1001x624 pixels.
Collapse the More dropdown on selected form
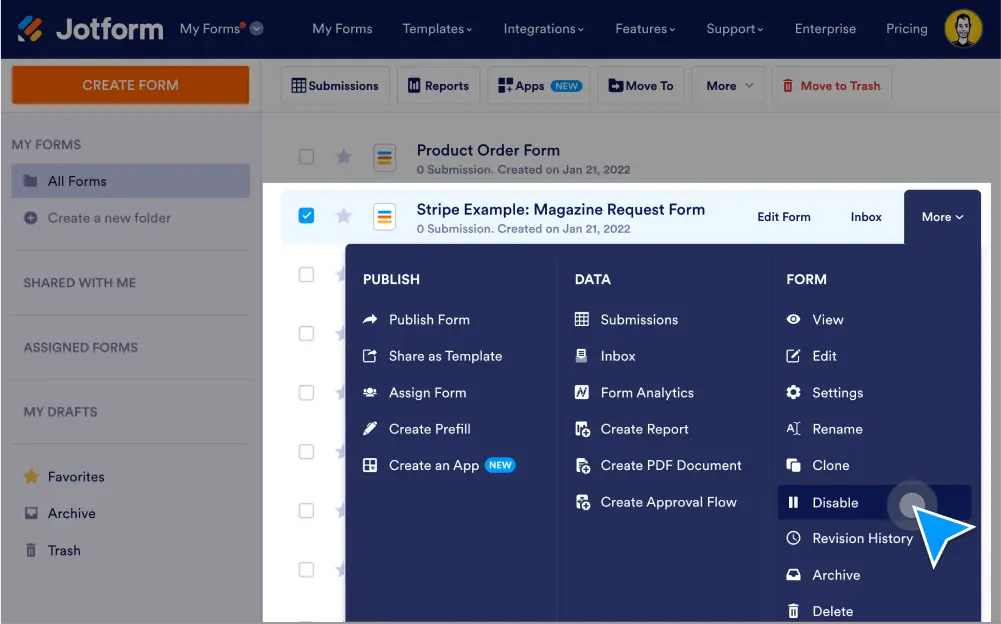[942, 217]
